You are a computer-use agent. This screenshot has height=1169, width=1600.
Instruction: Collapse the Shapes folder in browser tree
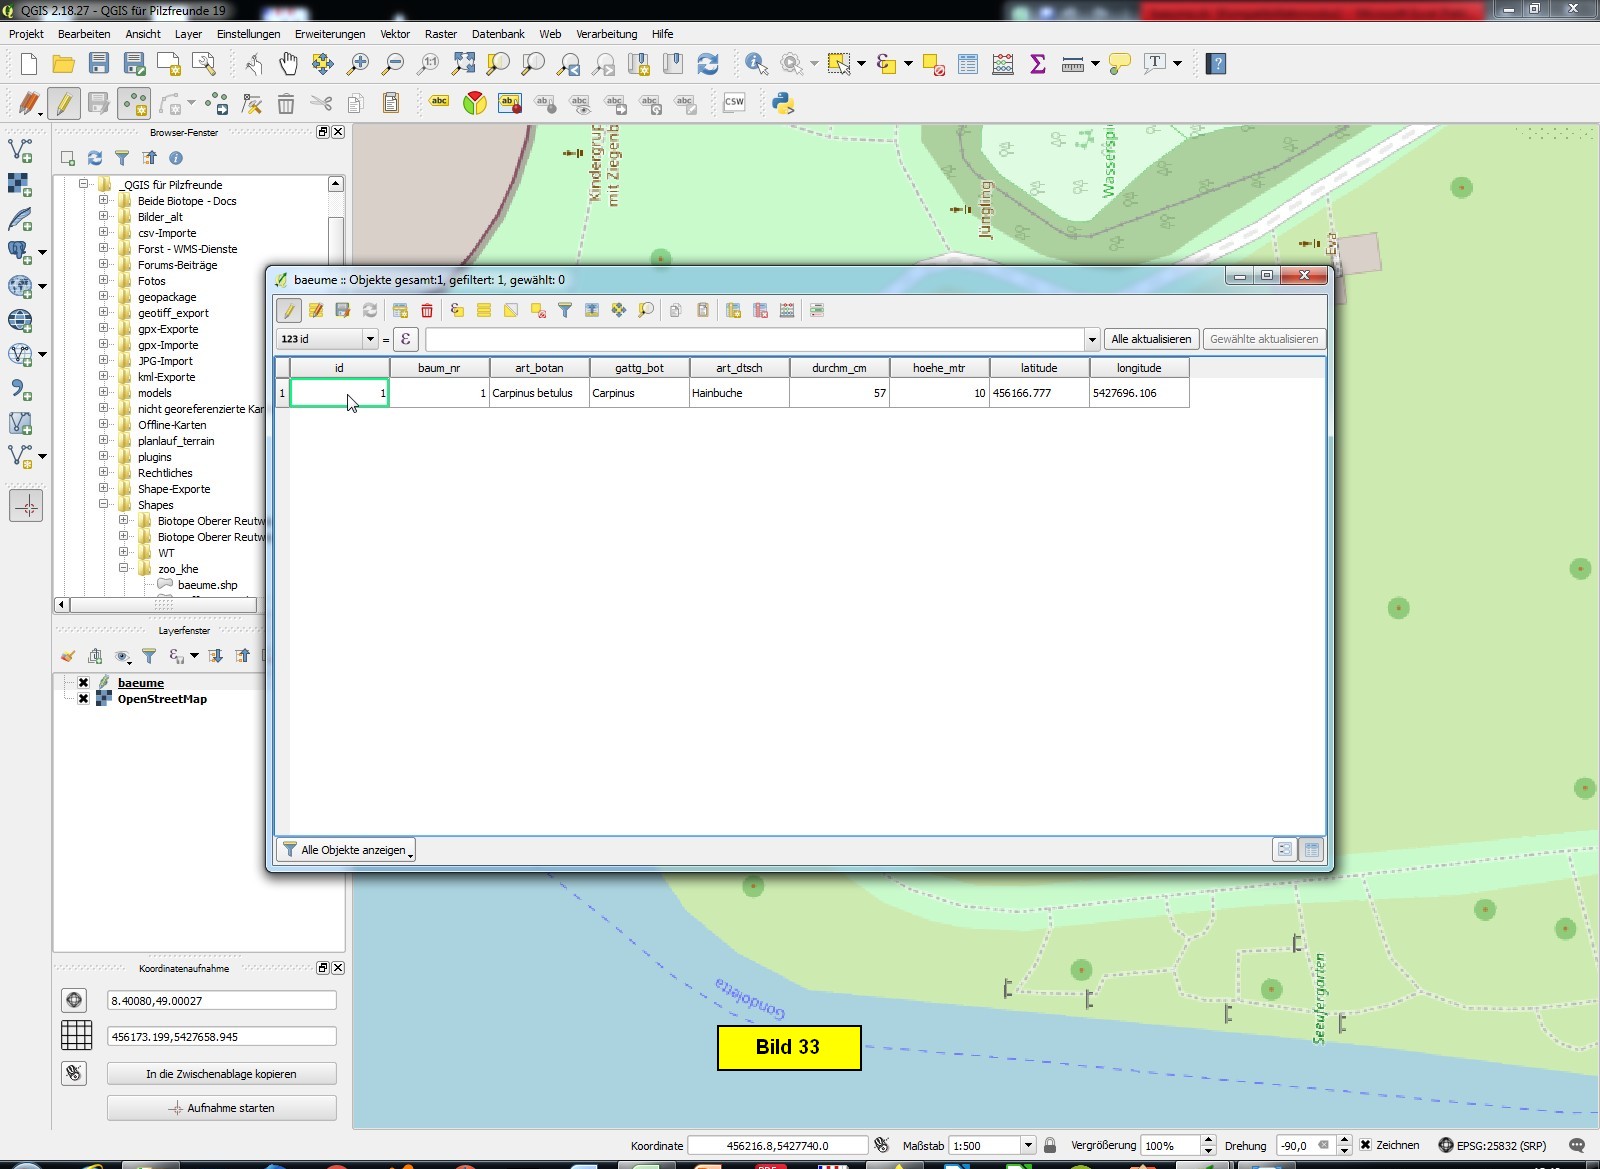tap(103, 505)
